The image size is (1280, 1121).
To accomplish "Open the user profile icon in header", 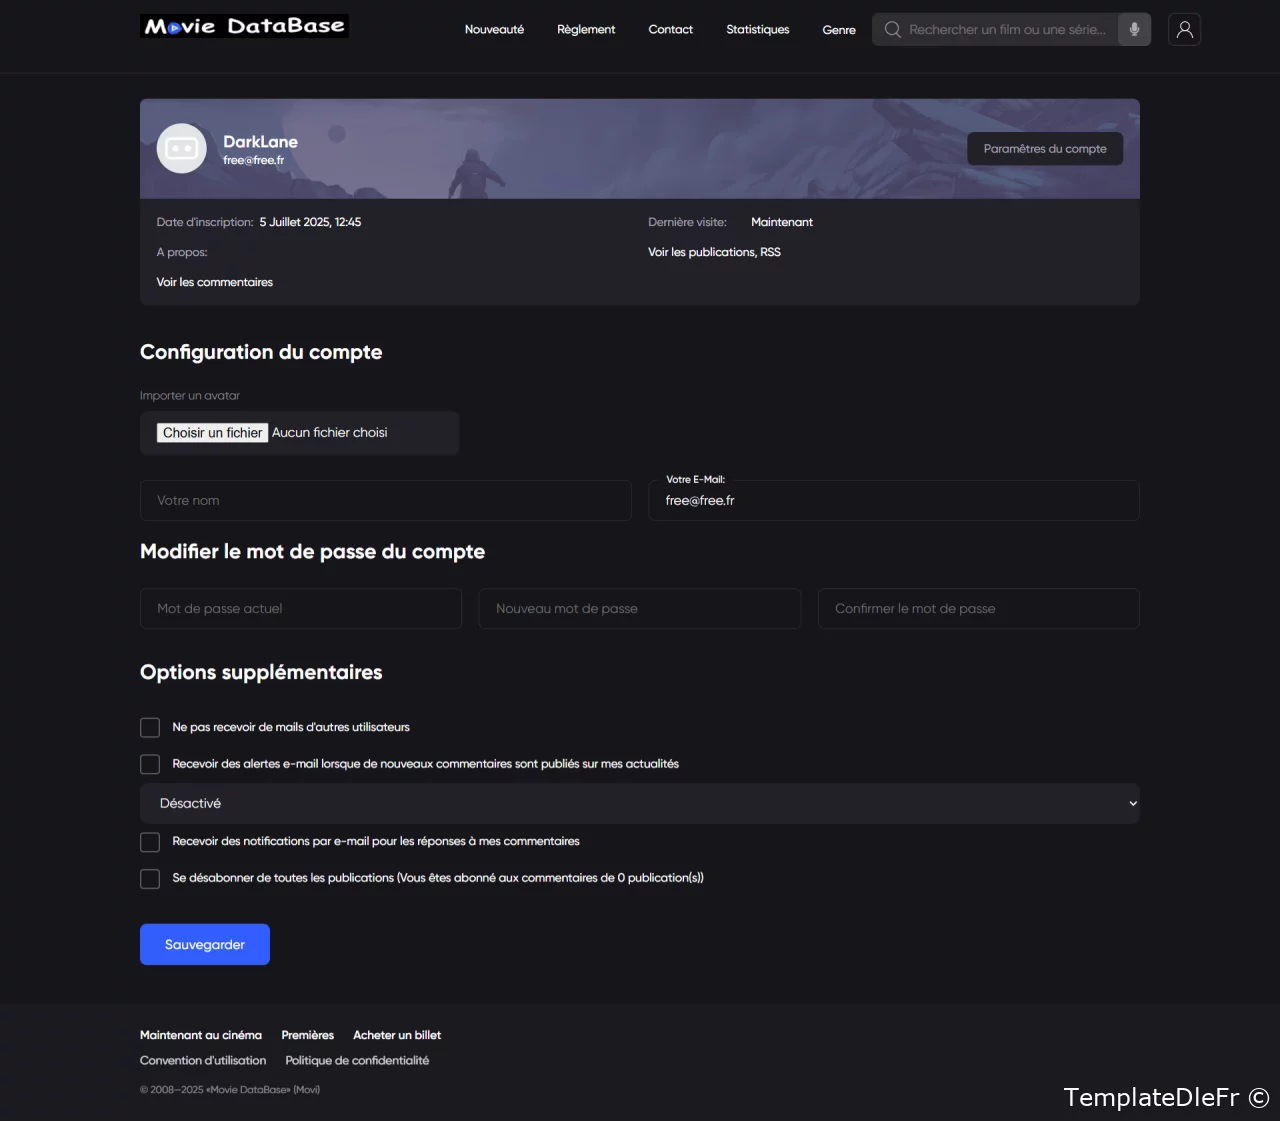I will (x=1184, y=29).
